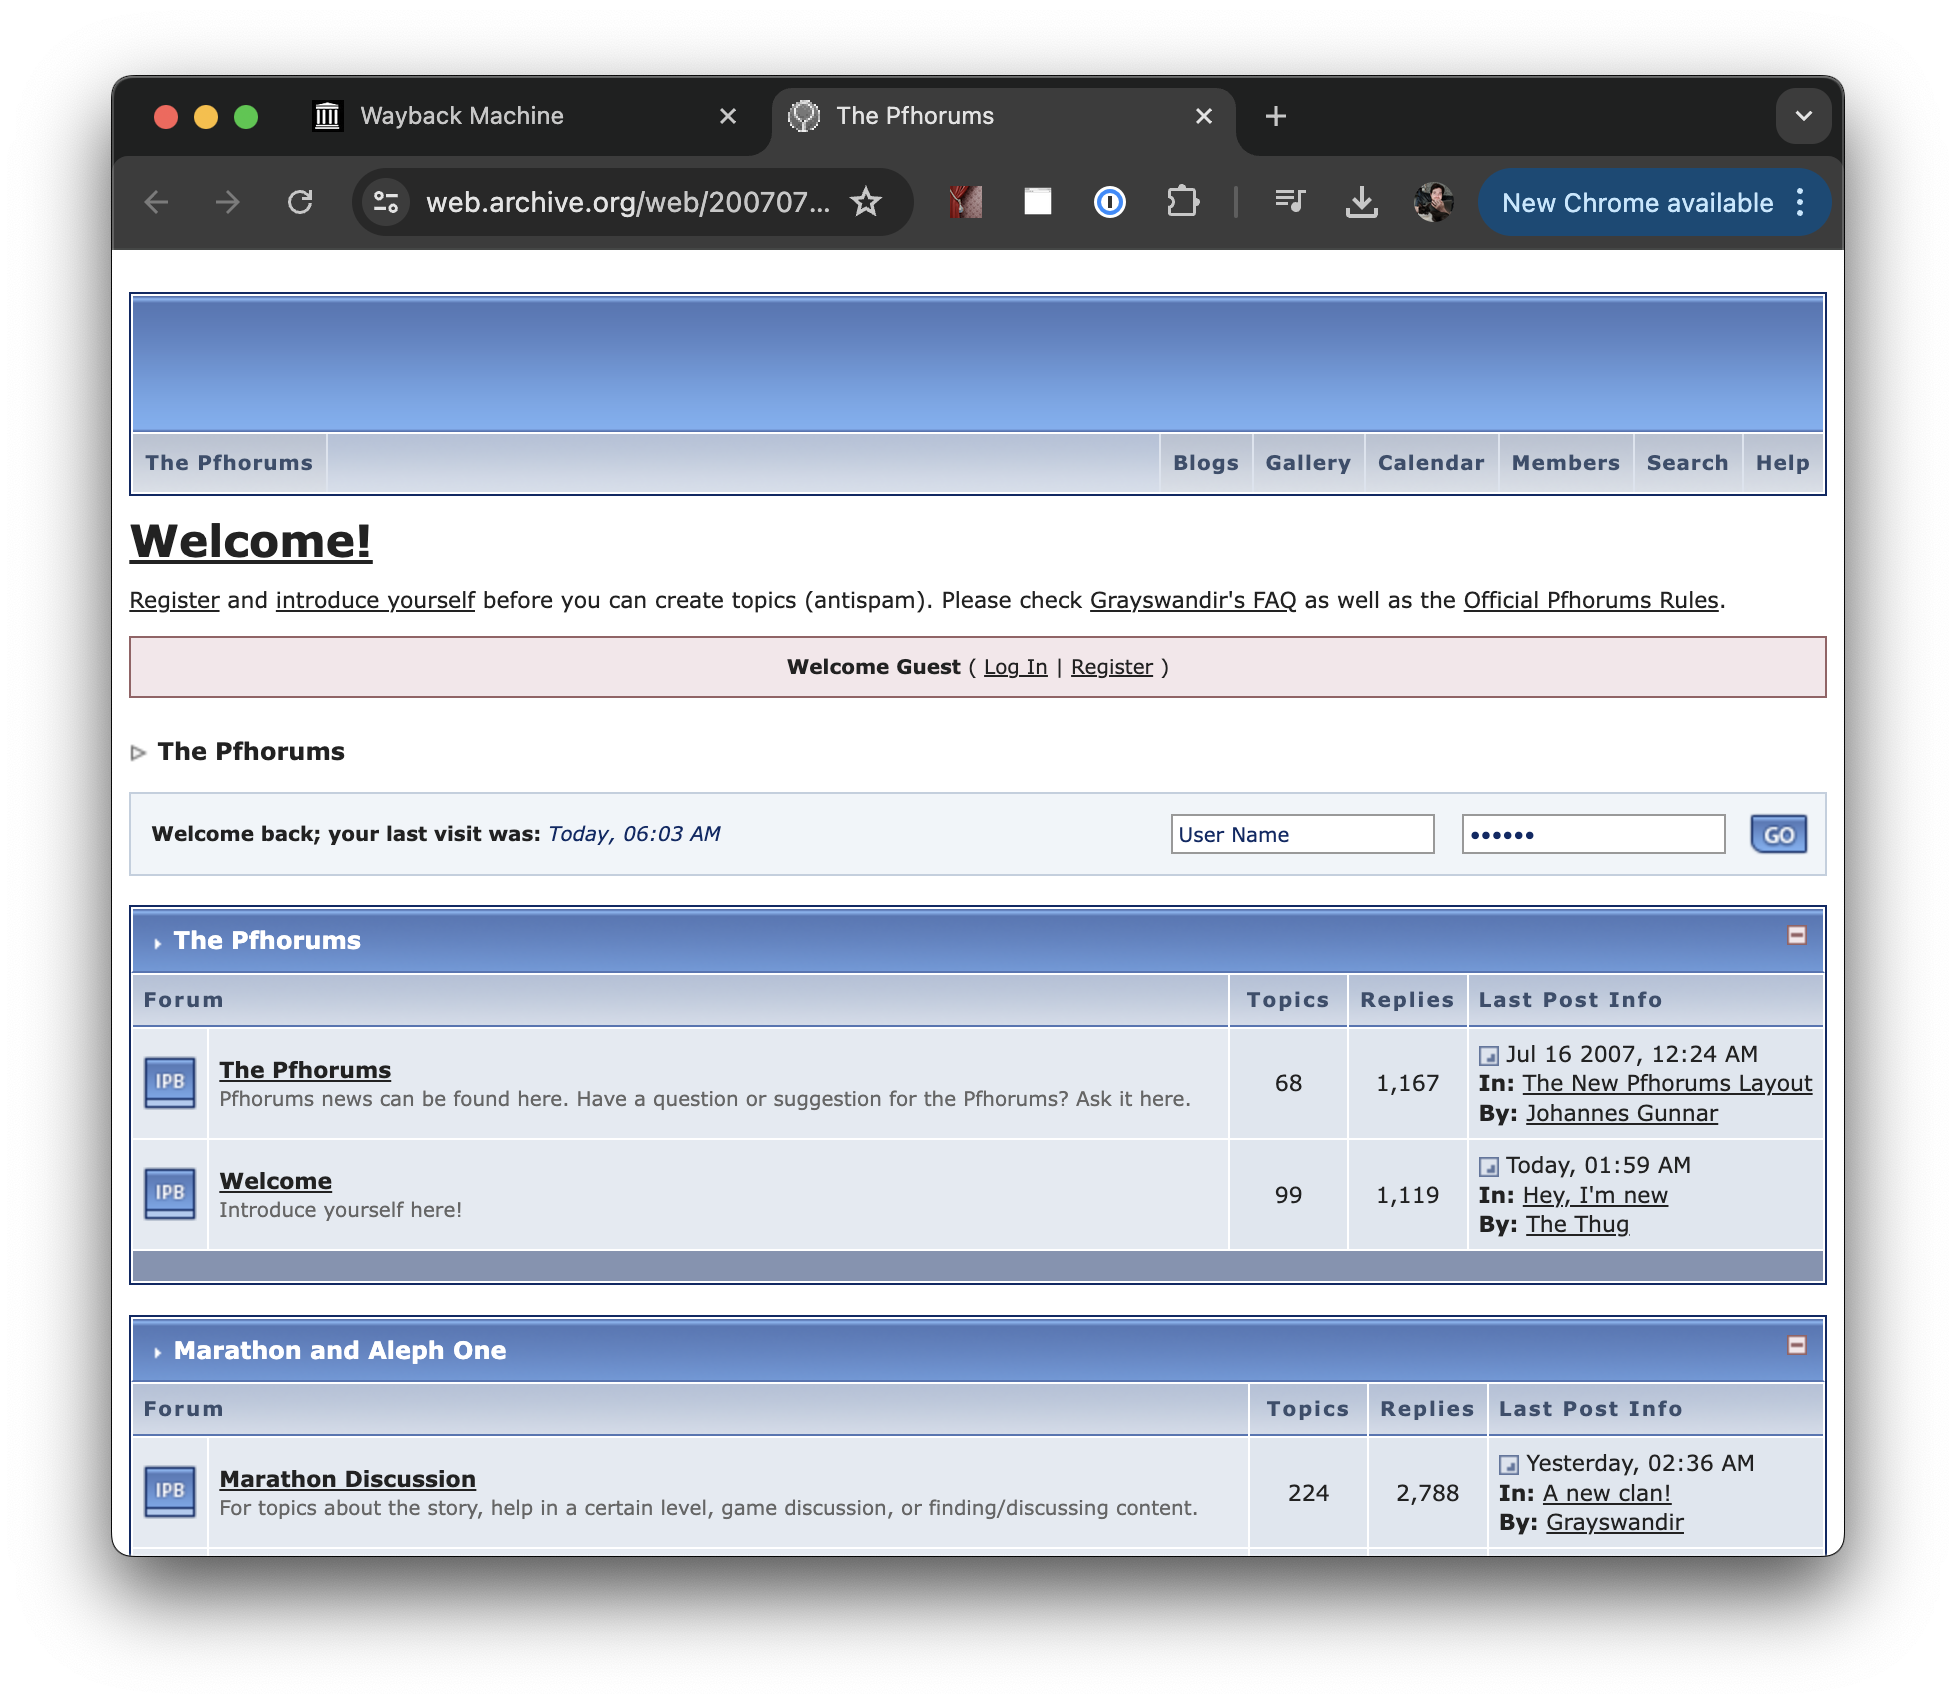Screen dimensions: 1956x1704
Task: Open the Official Pfhorums Rules link
Action: (x=1591, y=600)
